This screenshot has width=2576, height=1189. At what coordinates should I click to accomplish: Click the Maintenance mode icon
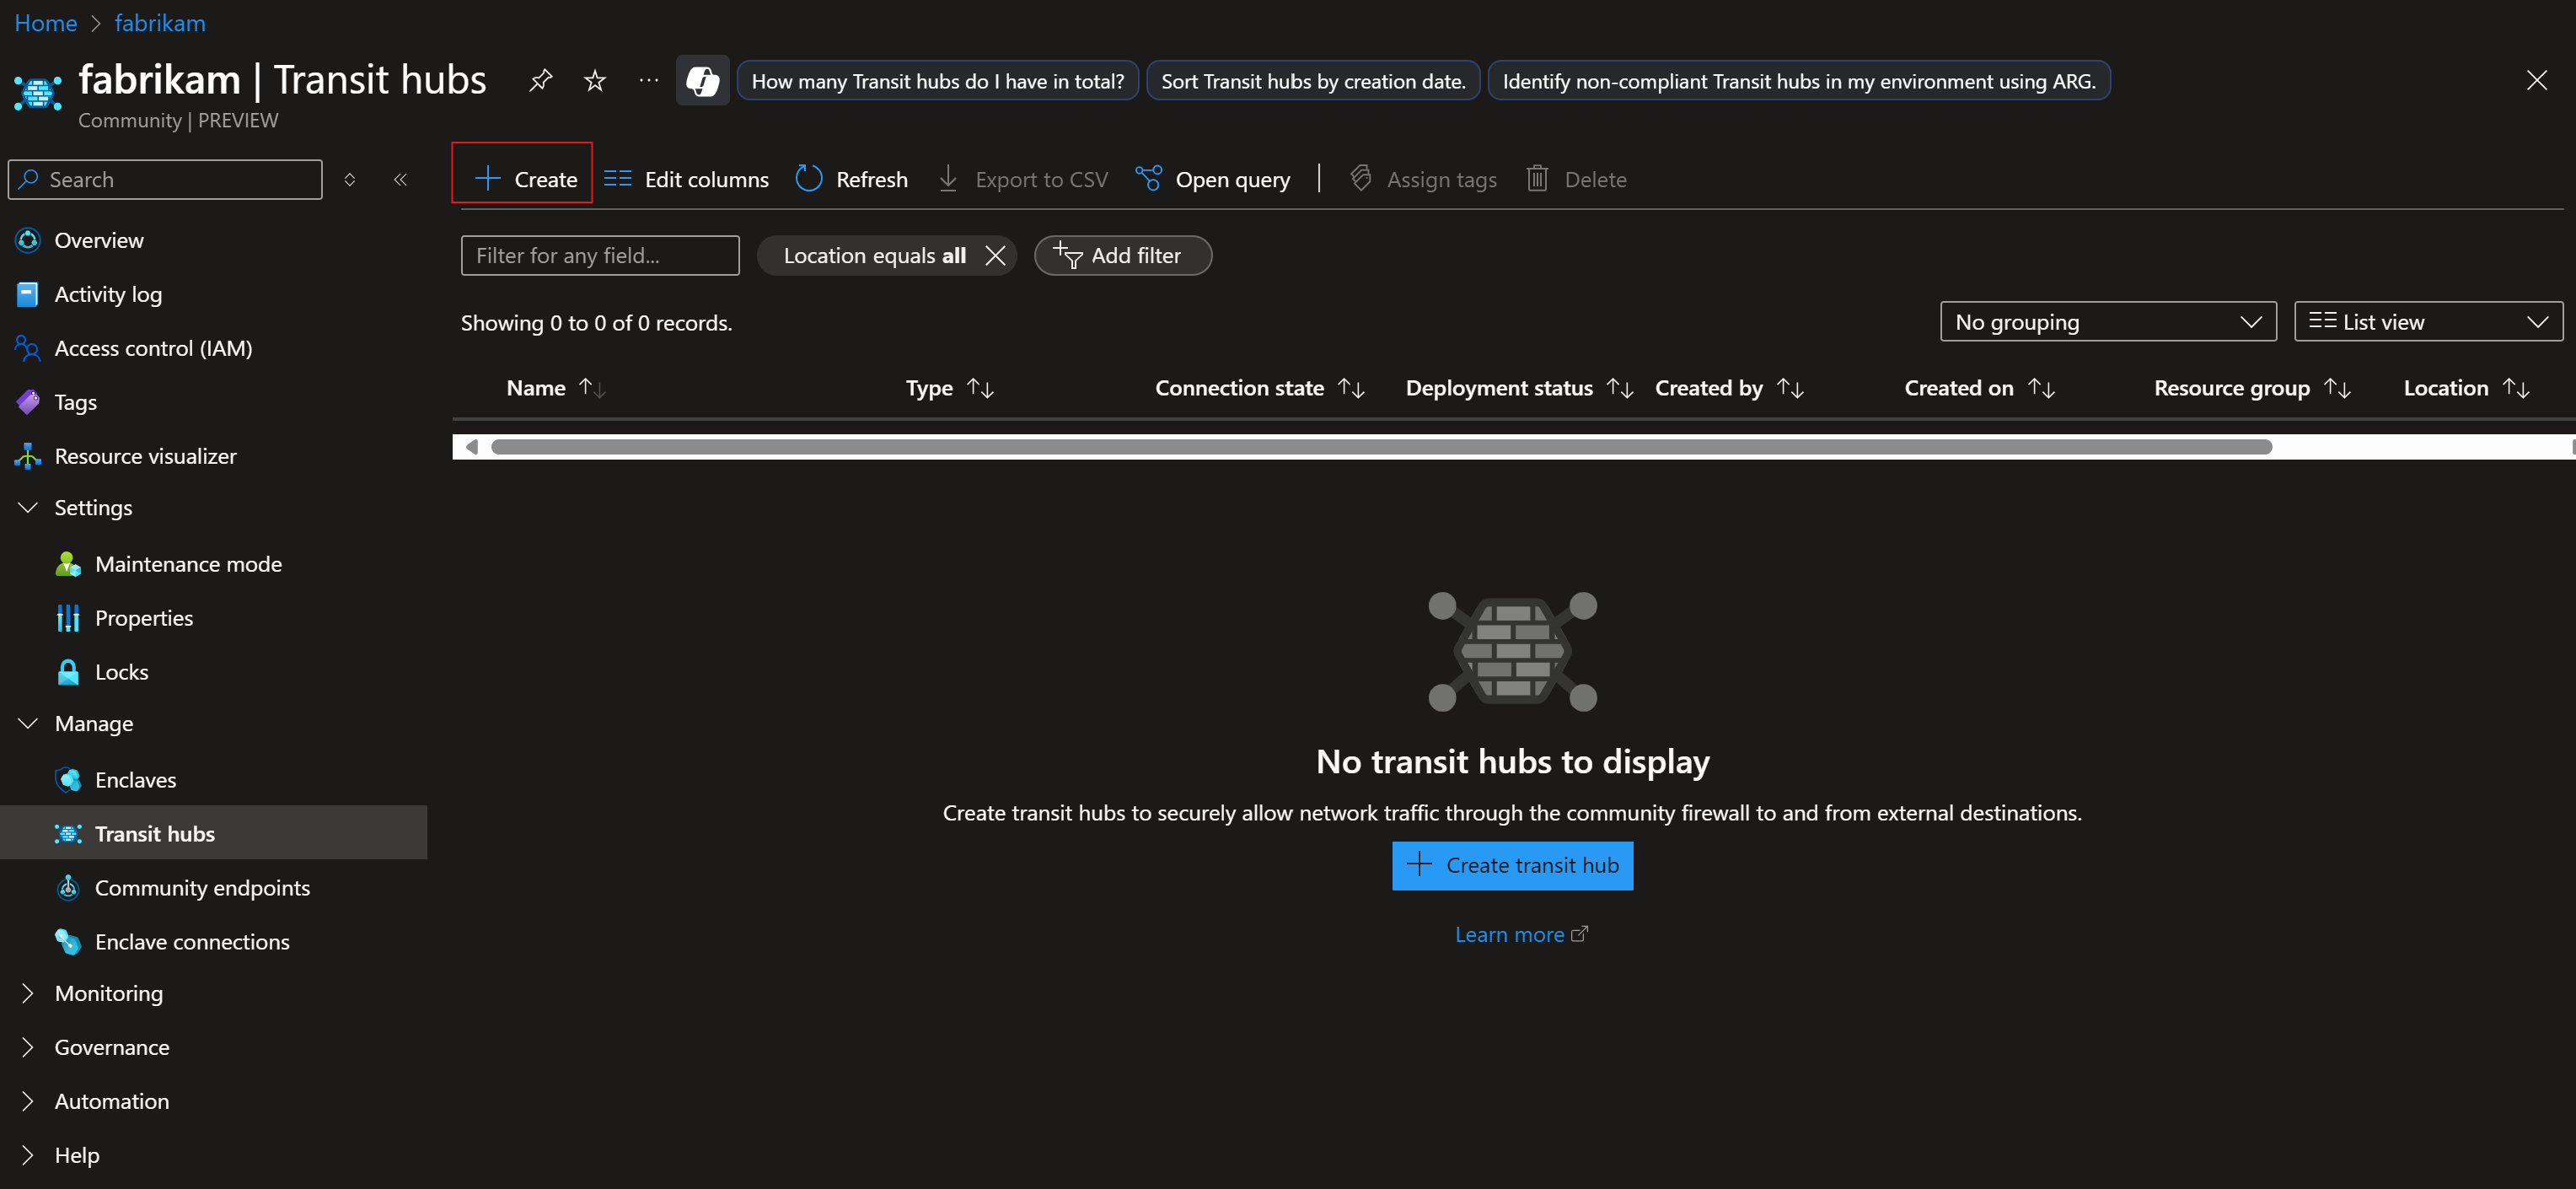pyautogui.click(x=68, y=564)
